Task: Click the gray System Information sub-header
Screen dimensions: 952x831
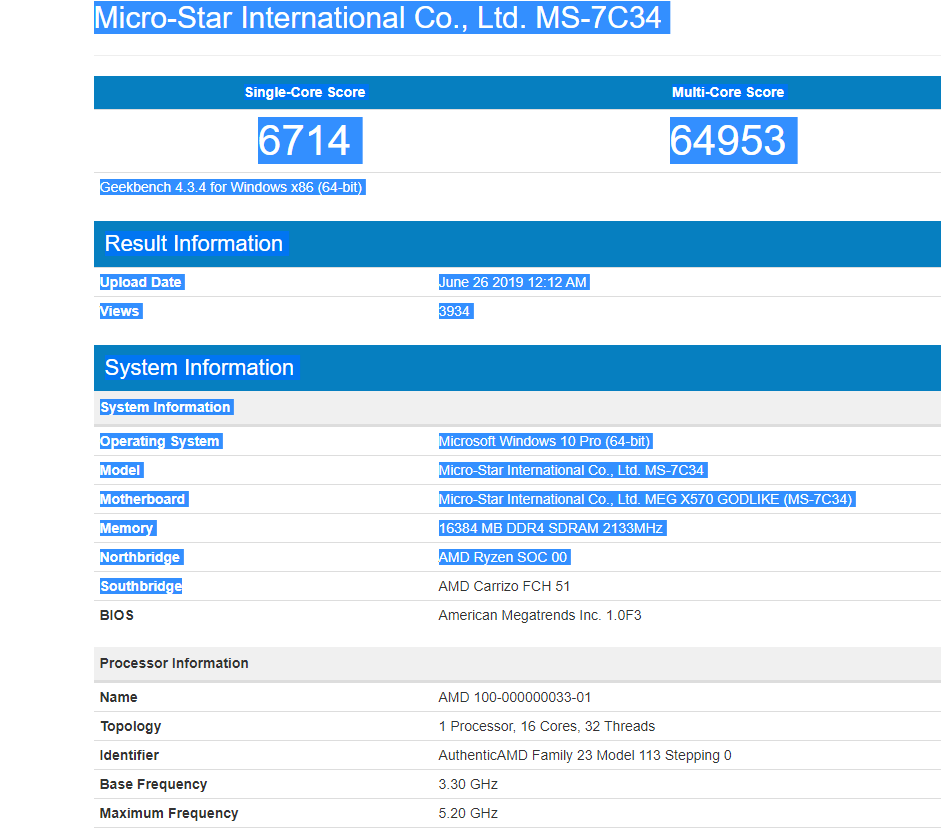Action: point(166,407)
